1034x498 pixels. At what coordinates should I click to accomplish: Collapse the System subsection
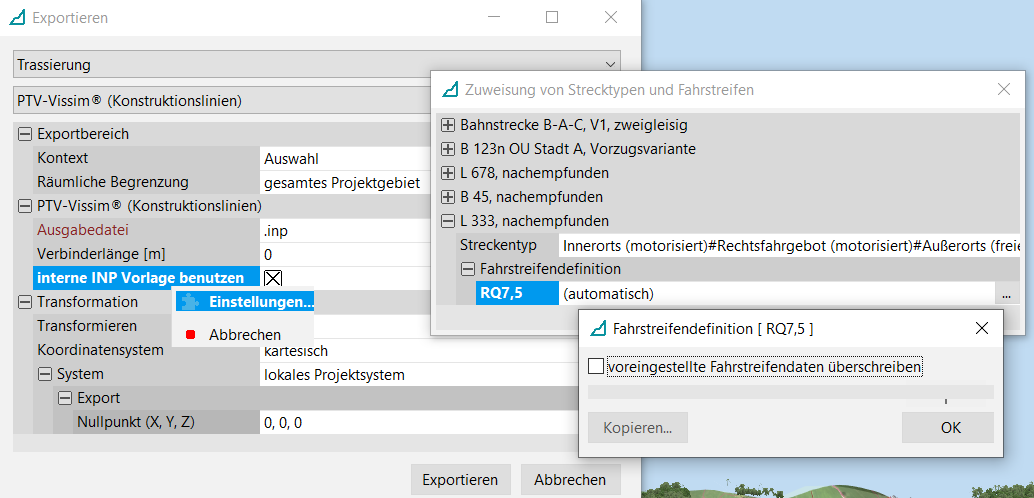tap(45, 374)
